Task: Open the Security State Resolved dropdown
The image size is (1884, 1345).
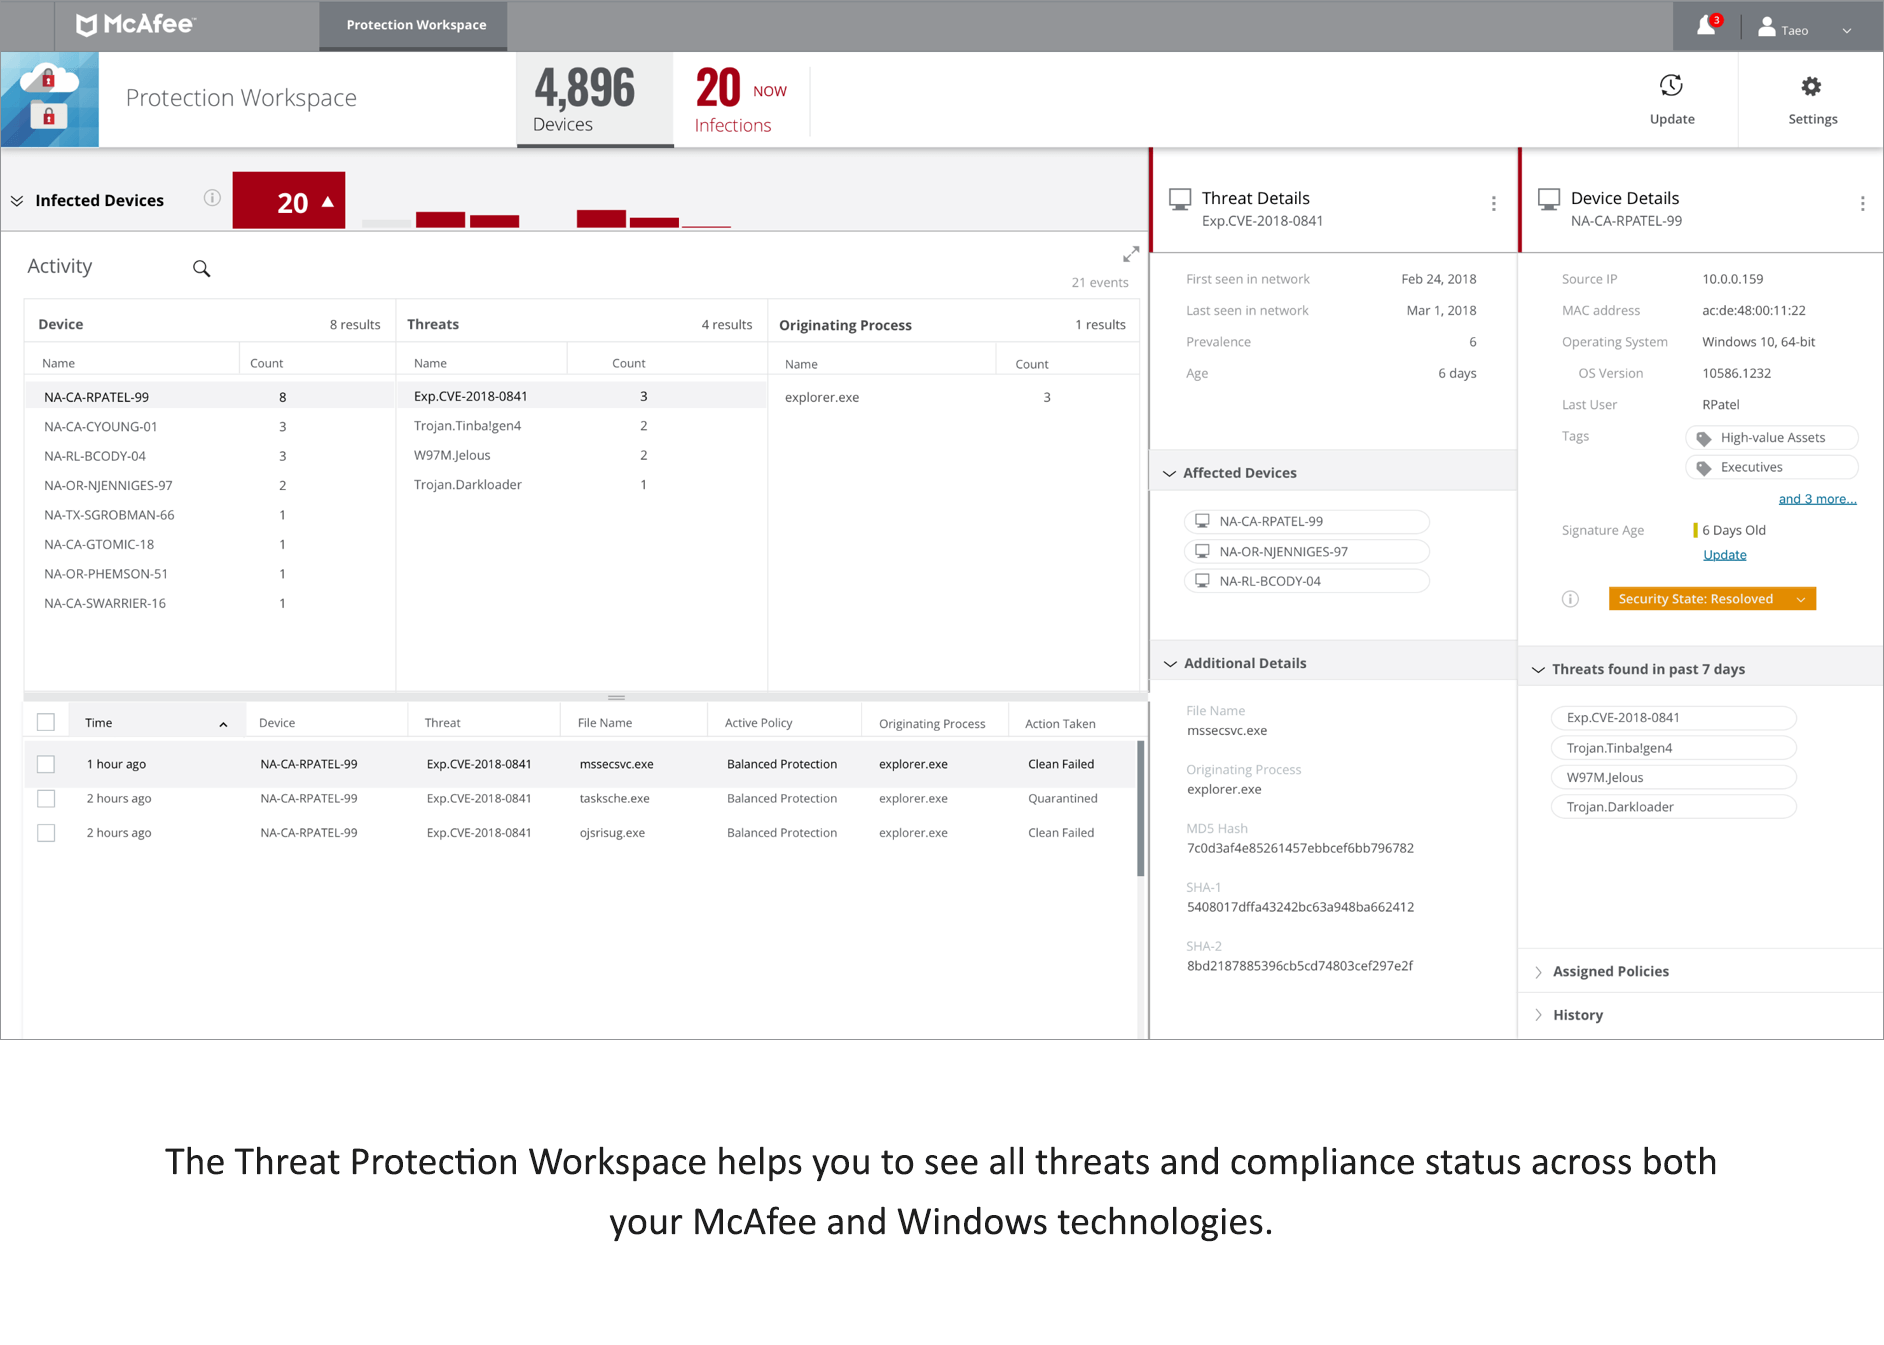Action: [1712, 599]
